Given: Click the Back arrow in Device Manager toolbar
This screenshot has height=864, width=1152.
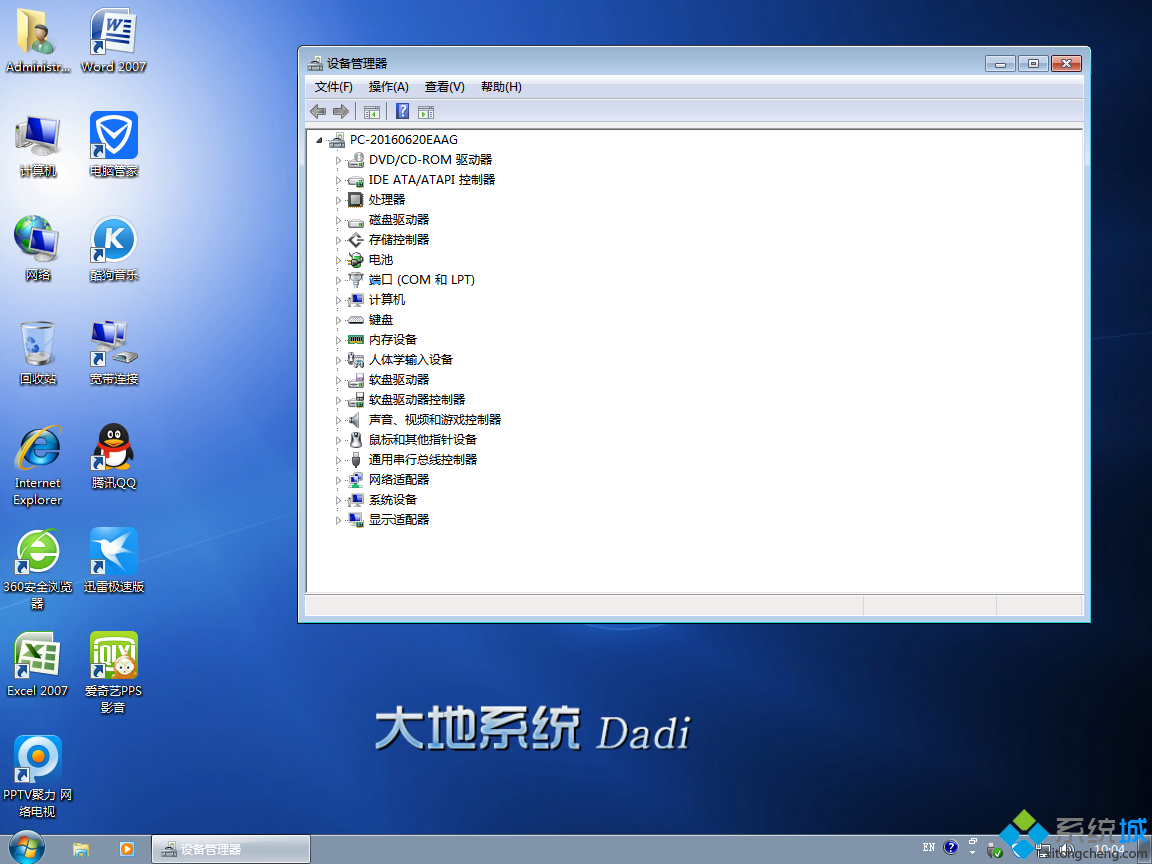Looking at the screenshot, I should click(x=318, y=112).
